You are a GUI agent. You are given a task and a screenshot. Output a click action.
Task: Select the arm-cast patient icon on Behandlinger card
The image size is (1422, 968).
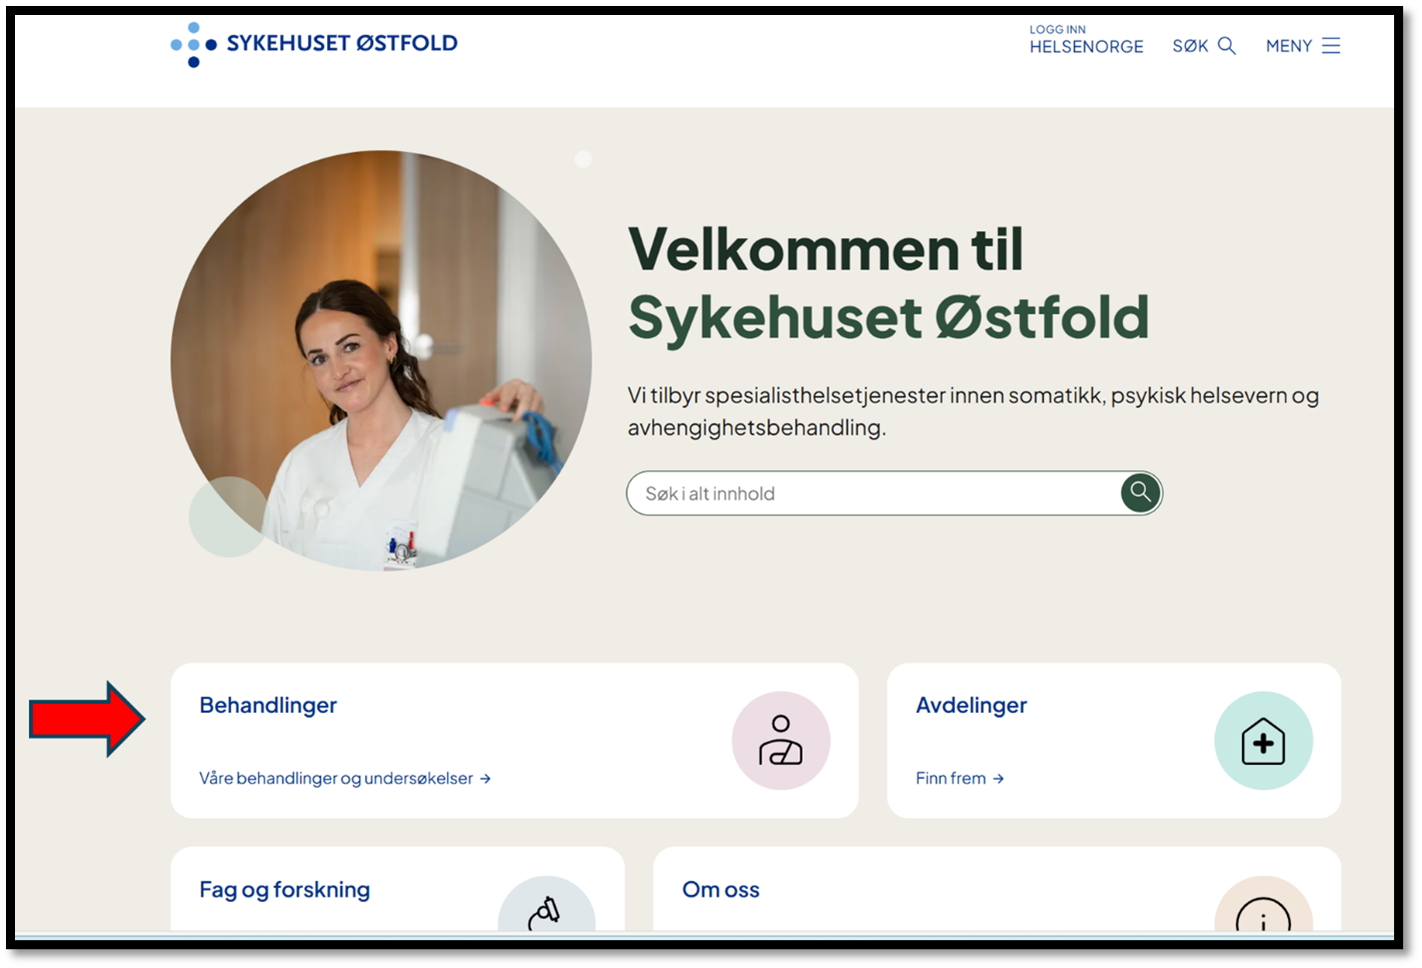tap(782, 740)
